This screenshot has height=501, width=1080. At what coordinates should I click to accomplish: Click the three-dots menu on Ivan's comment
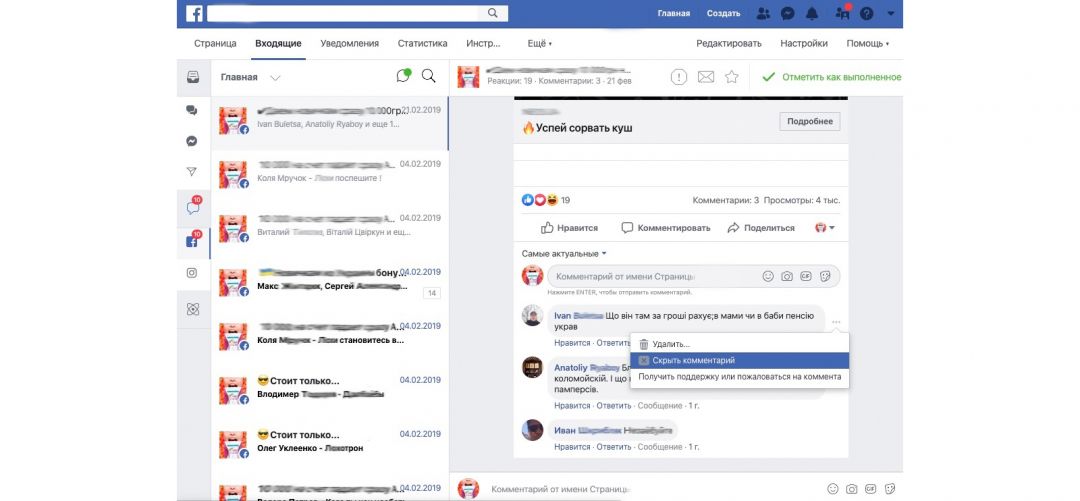tap(836, 322)
